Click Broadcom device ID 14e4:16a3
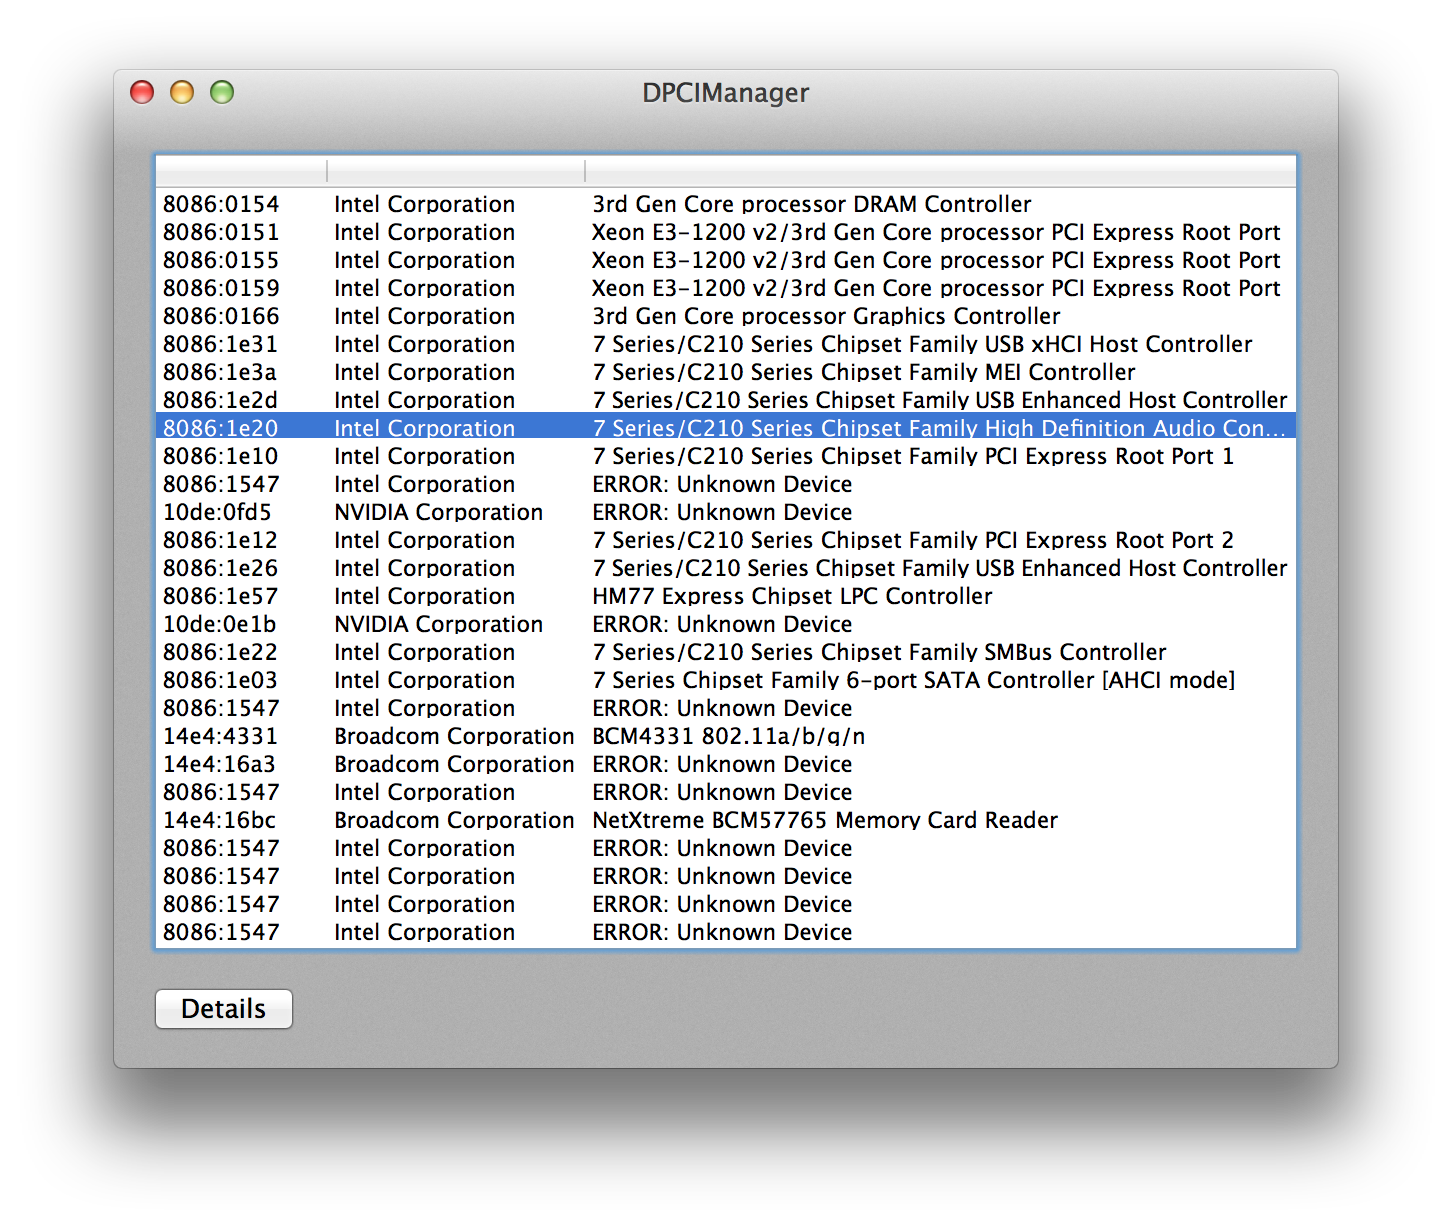The height and width of the screenshot is (1226, 1452). click(x=219, y=764)
